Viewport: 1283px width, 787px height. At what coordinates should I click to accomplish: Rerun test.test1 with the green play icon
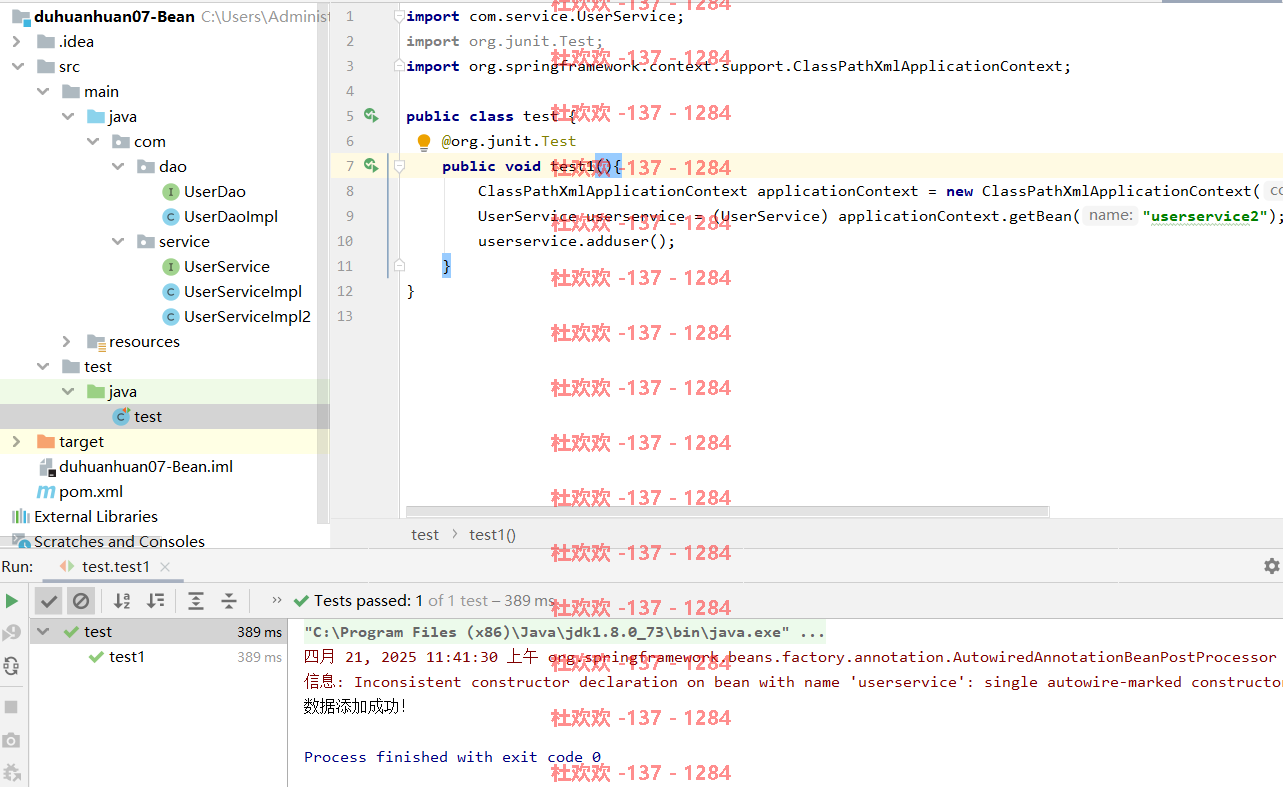click(12, 601)
